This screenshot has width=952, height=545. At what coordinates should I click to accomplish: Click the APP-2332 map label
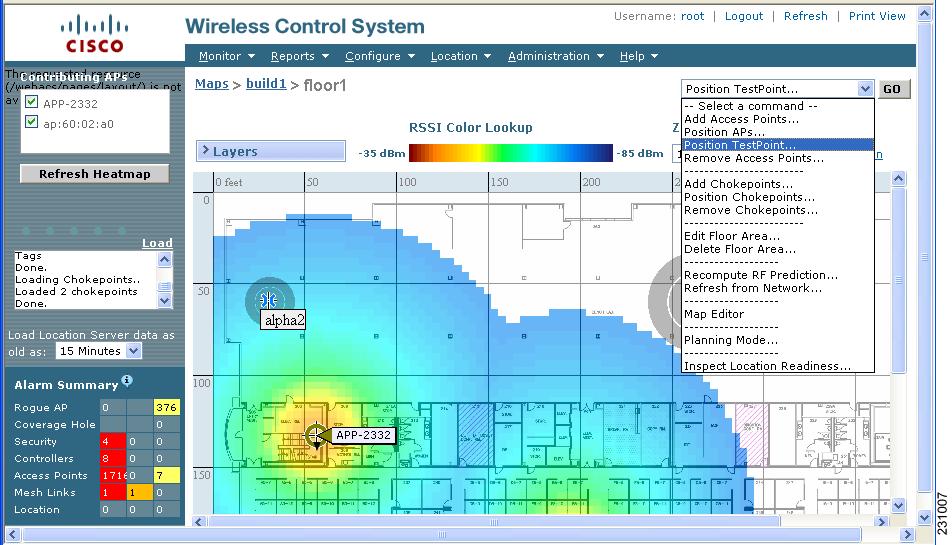pyautogui.click(x=363, y=435)
